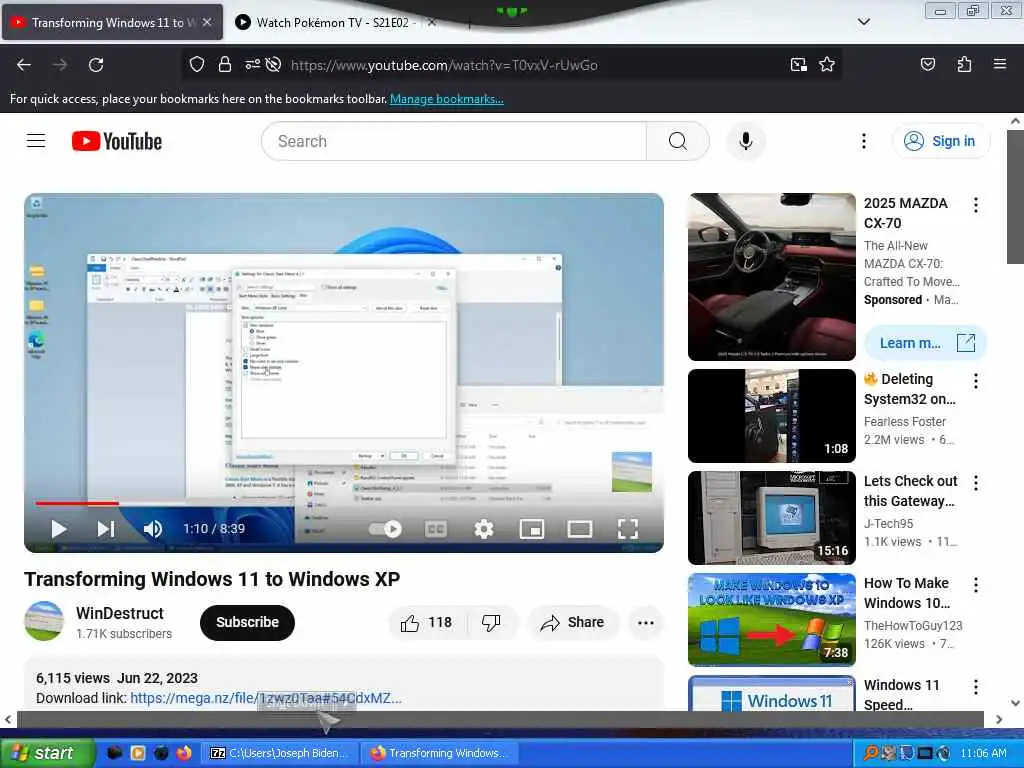This screenshot has width=1024, height=768.
Task: Click into the YouTube Search field
Action: (x=455, y=141)
